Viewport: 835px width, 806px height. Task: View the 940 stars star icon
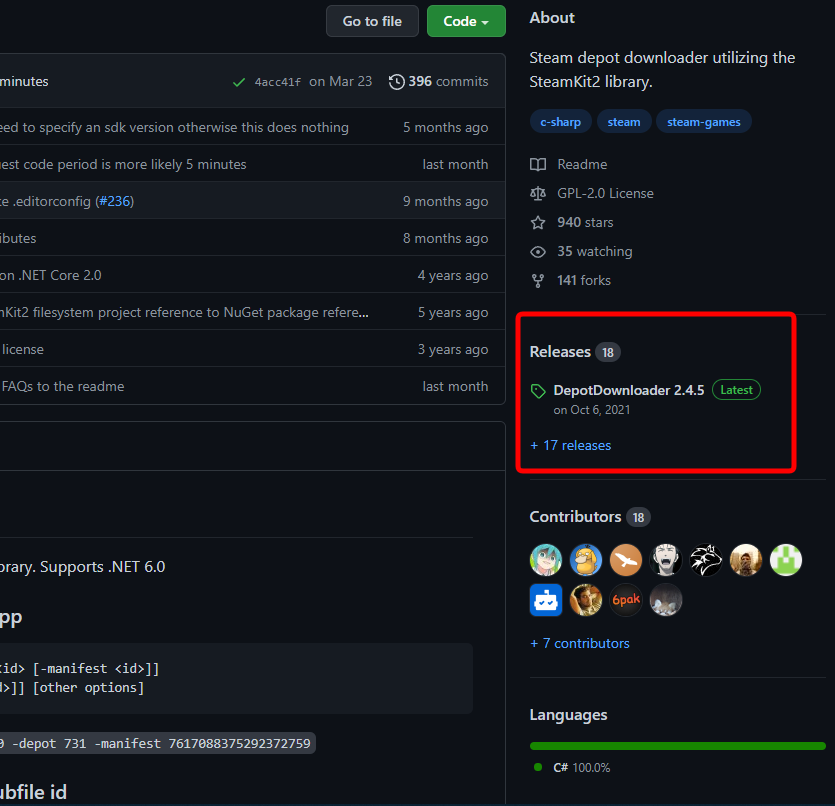(538, 222)
